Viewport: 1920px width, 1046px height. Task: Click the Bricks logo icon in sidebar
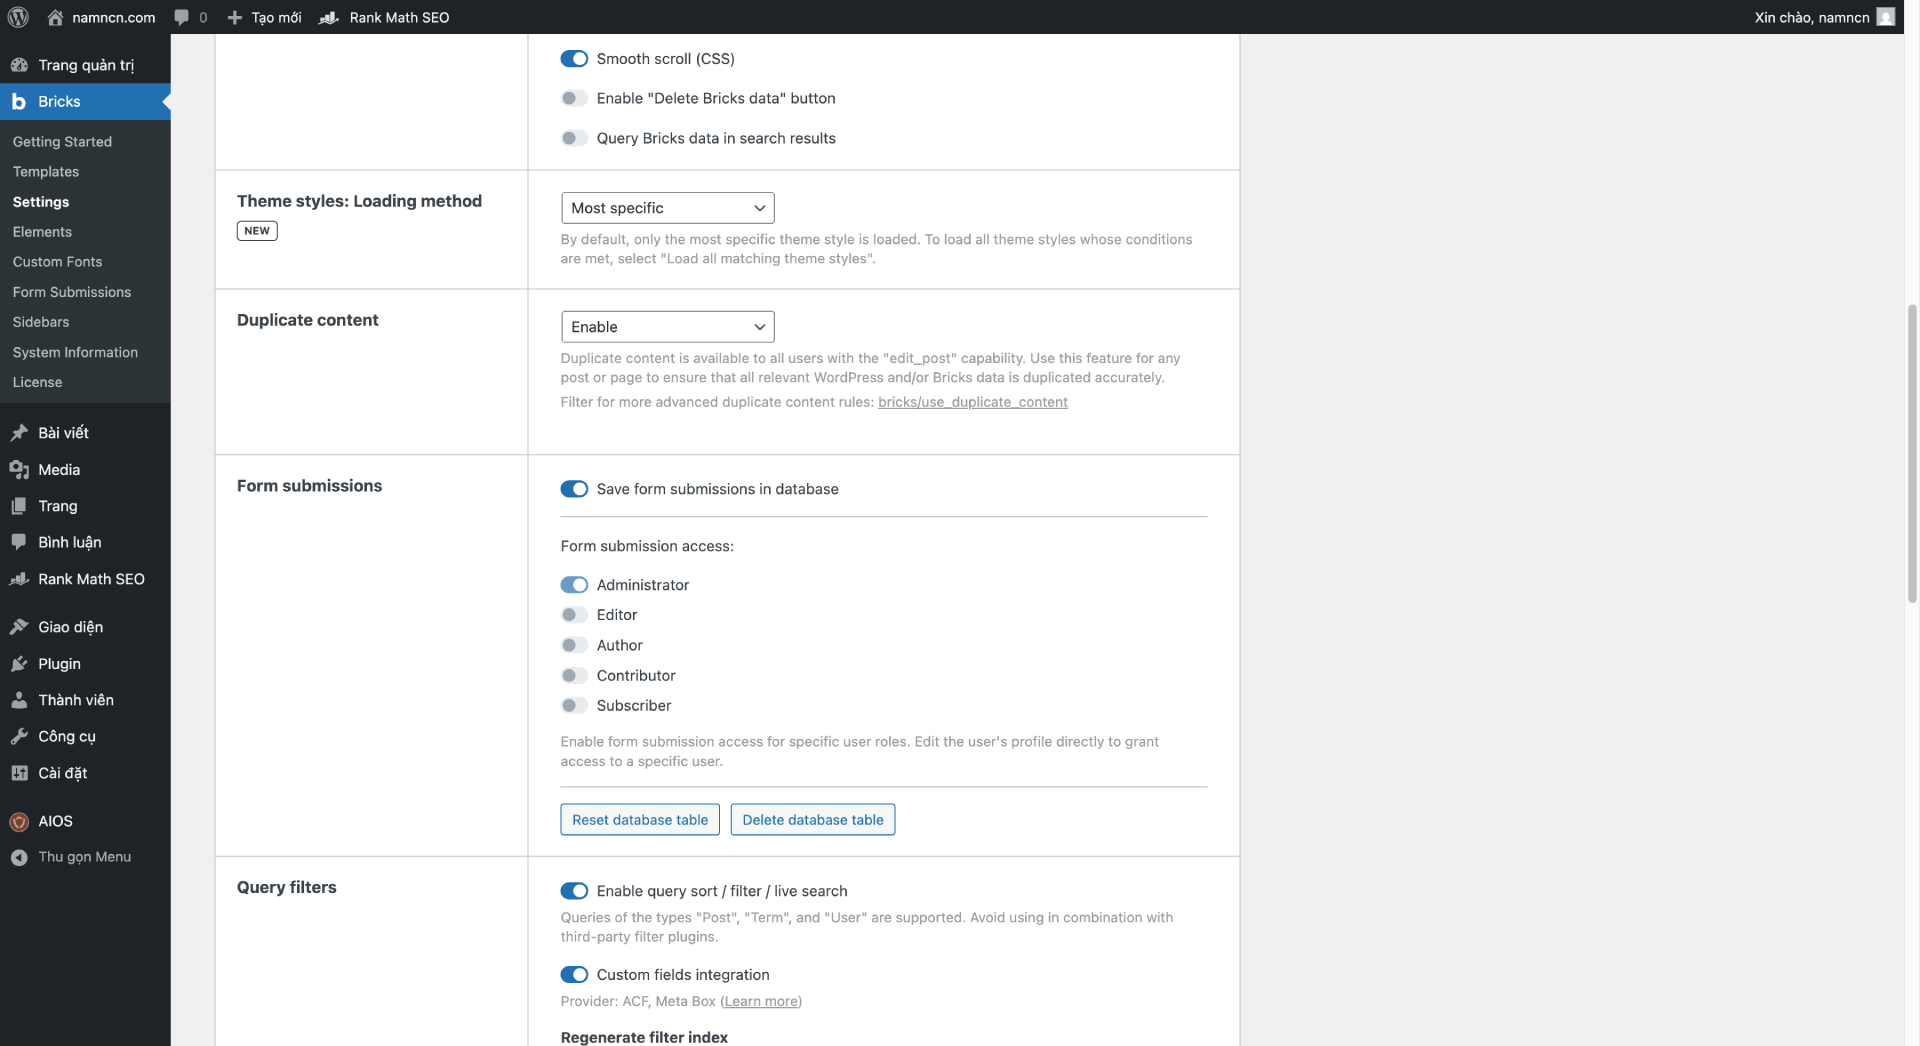tap(19, 102)
